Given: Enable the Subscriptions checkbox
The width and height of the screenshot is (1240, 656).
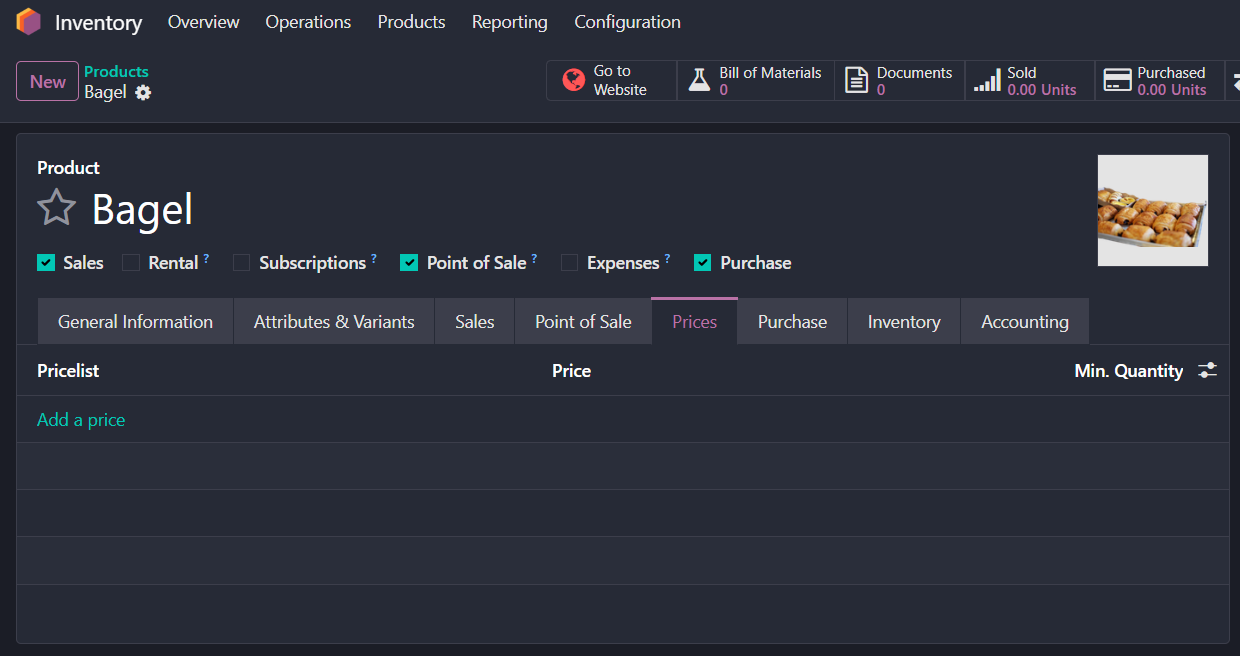Looking at the screenshot, I should pyautogui.click(x=241, y=263).
